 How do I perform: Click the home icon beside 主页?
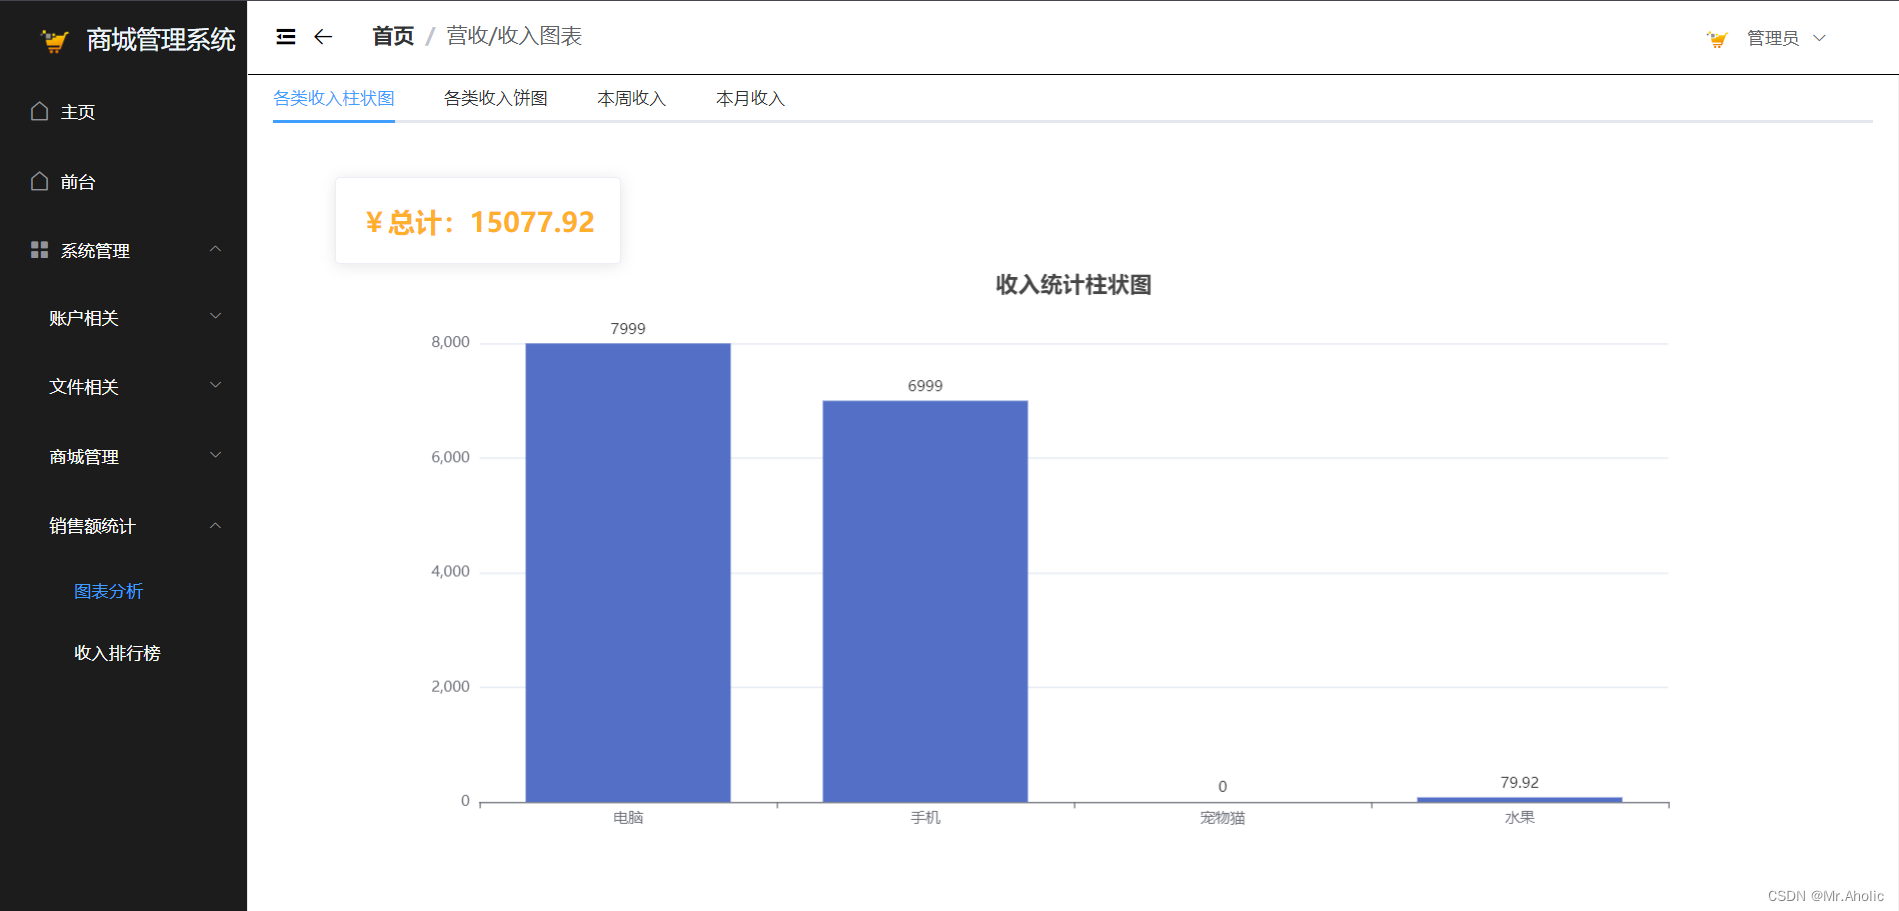(39, 111)
